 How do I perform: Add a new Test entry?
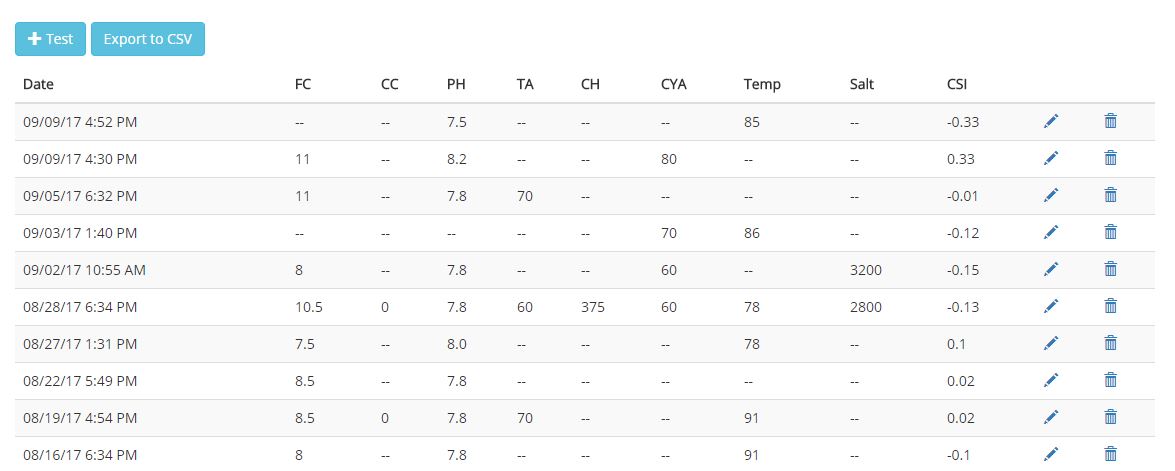[x=50, y=39]
